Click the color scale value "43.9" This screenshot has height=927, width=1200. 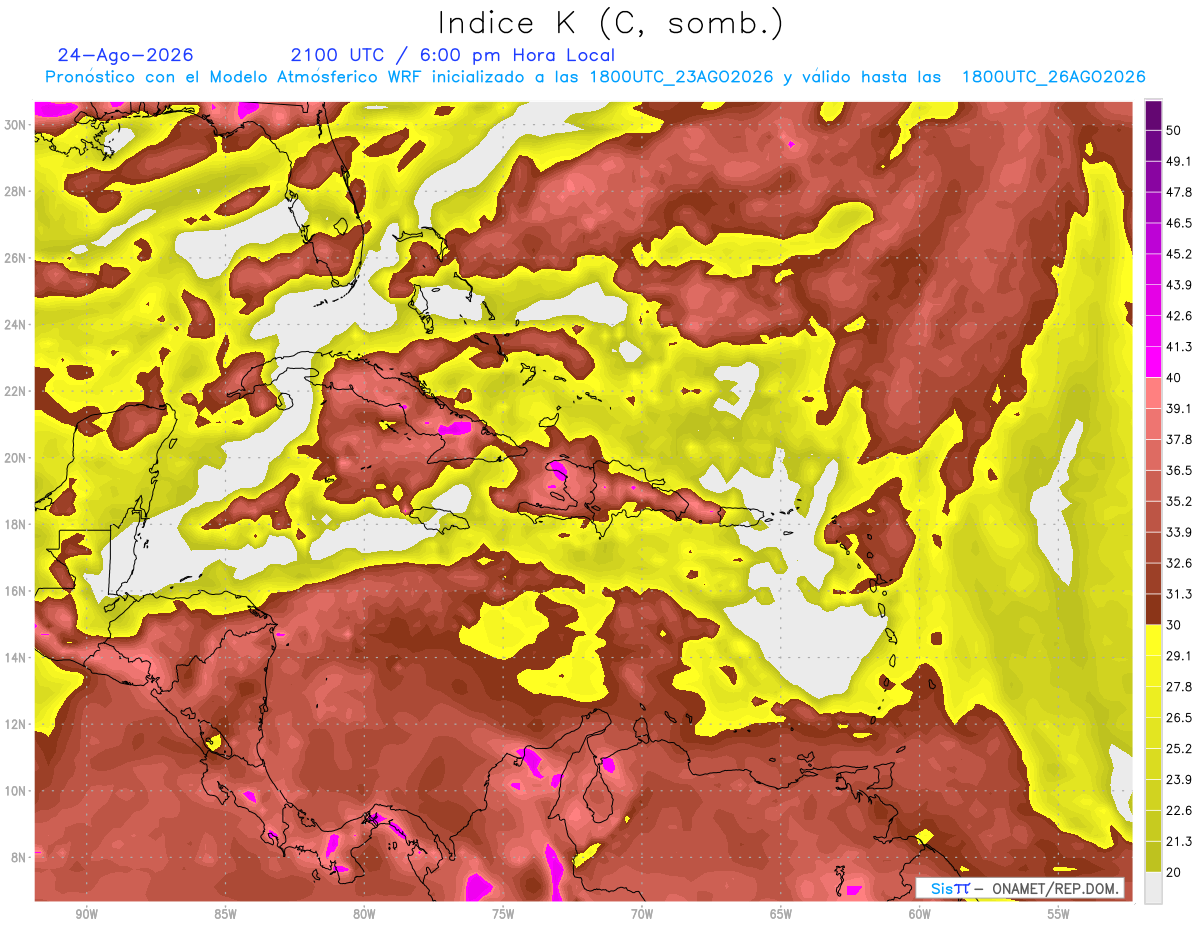tap(1179, 285)
